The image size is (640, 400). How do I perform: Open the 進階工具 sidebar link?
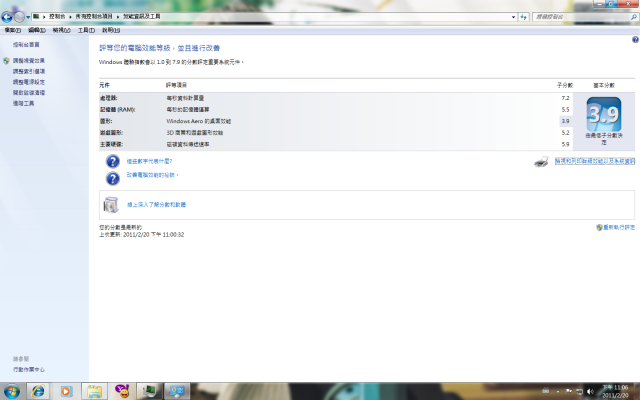(x=23, y=103)
